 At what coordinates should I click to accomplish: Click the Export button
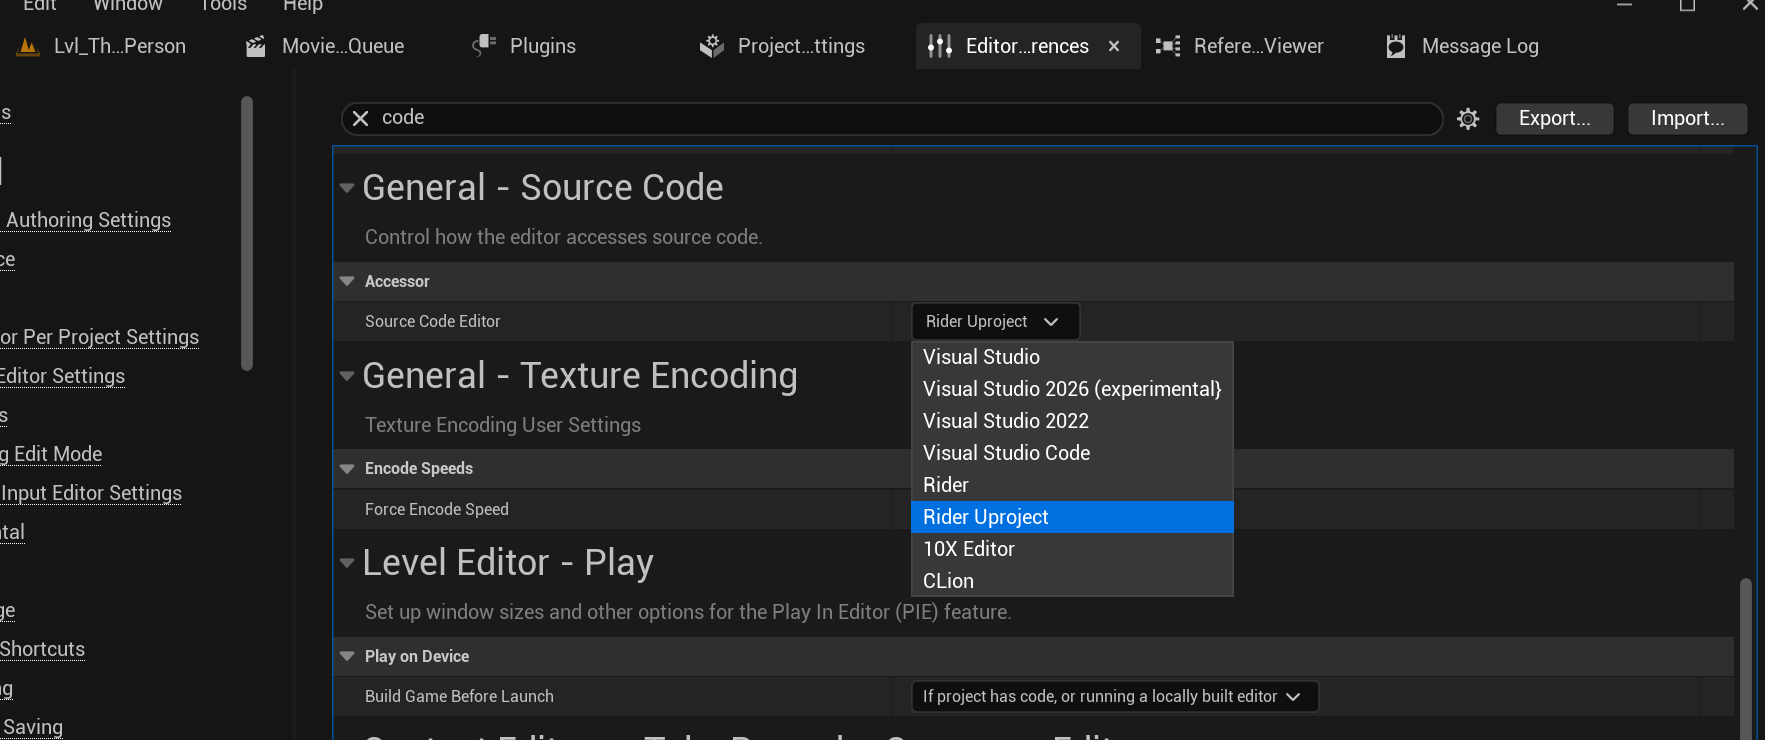point(1554,118)
